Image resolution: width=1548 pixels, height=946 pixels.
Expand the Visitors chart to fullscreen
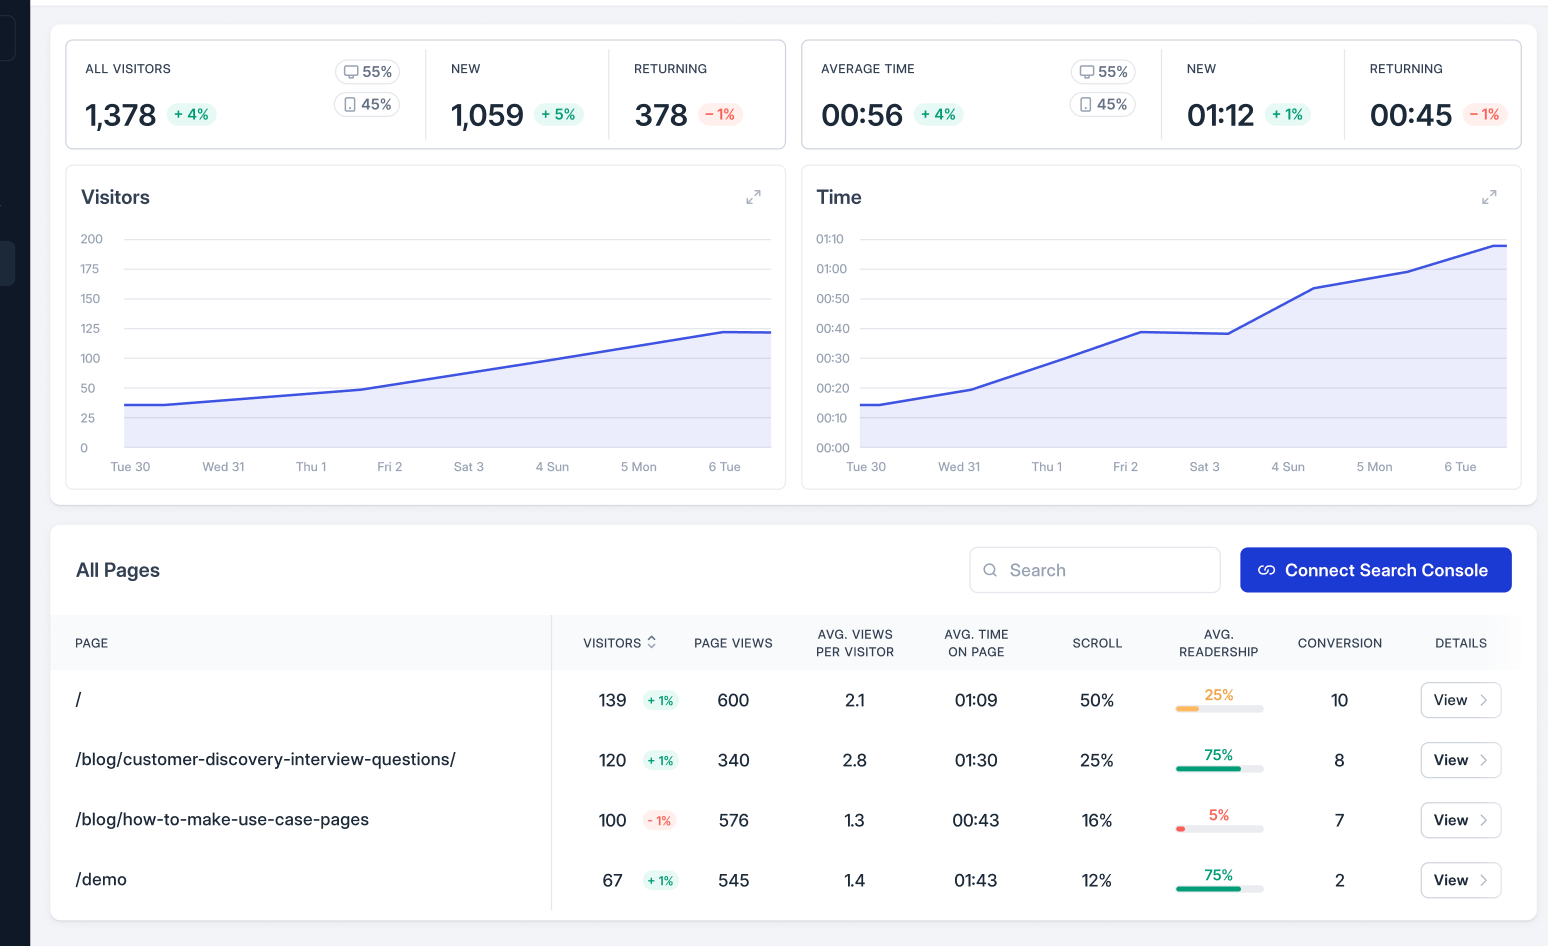coord(753,197)
